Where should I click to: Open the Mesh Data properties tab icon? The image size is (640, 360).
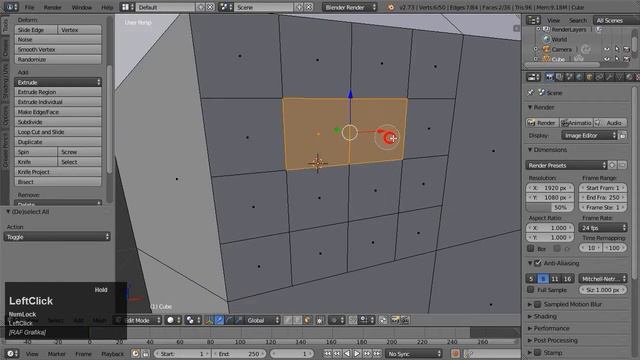[x=620, y=77]
